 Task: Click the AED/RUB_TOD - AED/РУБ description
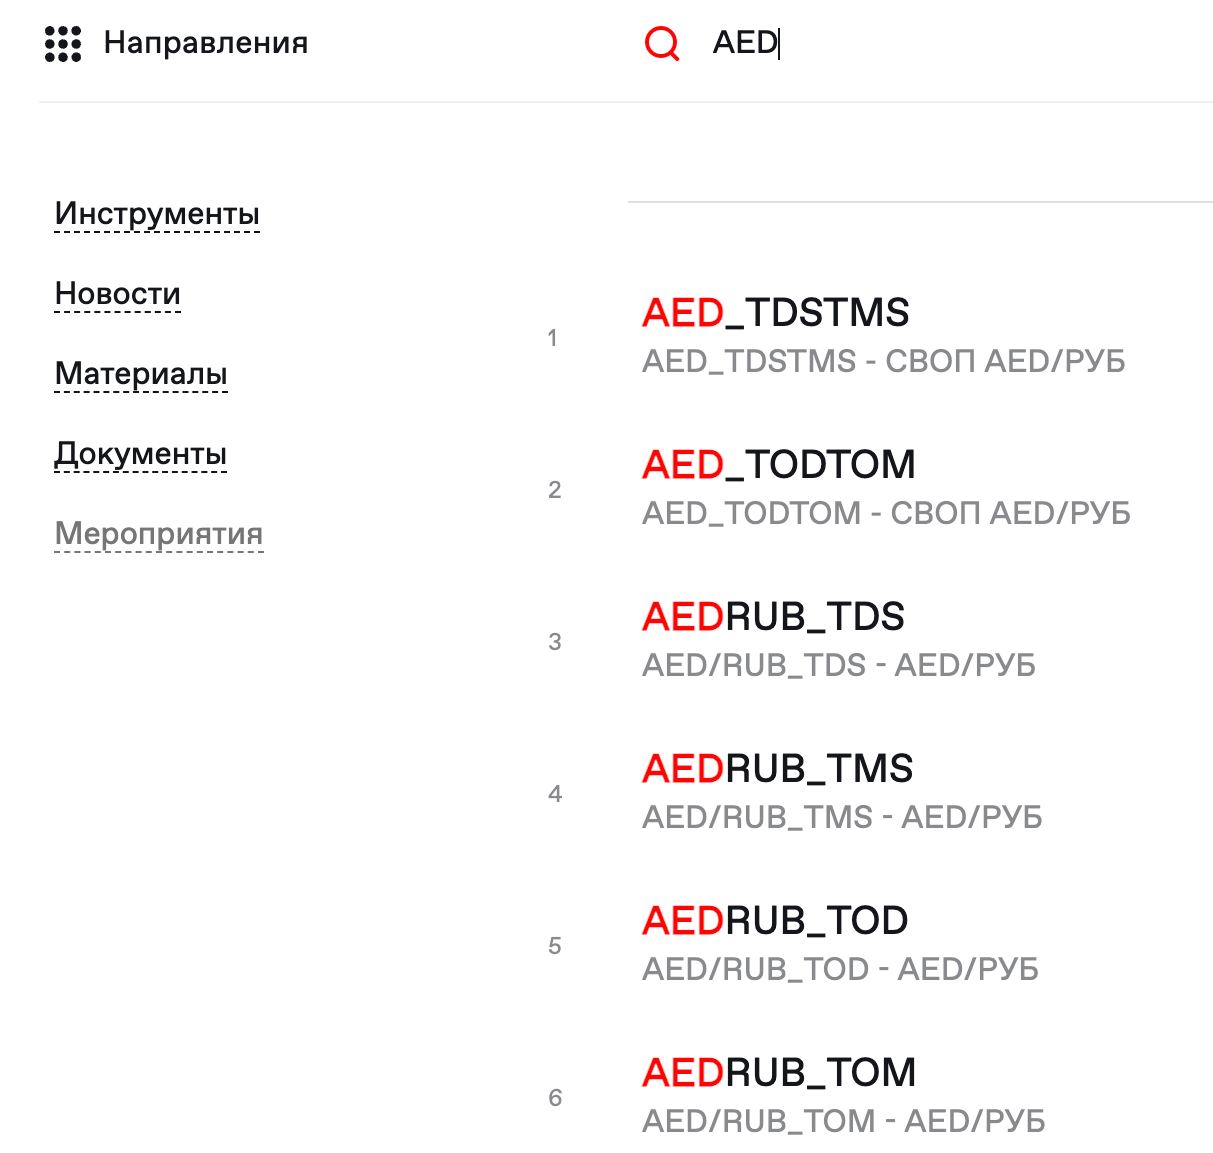pos(840,969)
